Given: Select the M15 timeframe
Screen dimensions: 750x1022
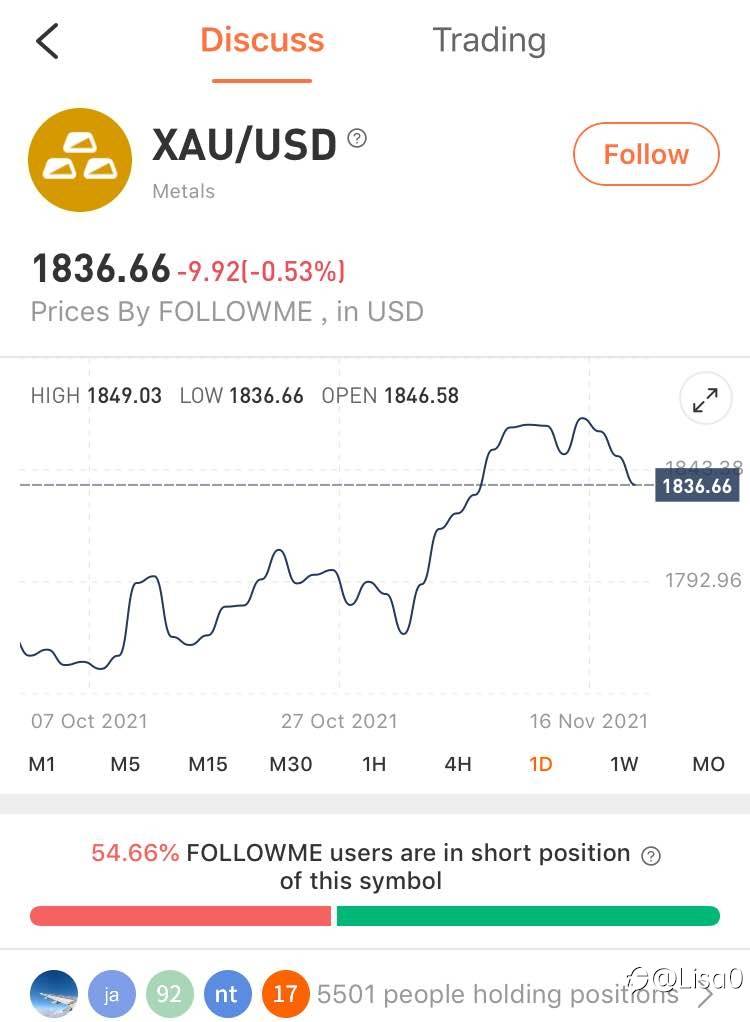Looking at the screenshot, I should click(x=208, y=764).
